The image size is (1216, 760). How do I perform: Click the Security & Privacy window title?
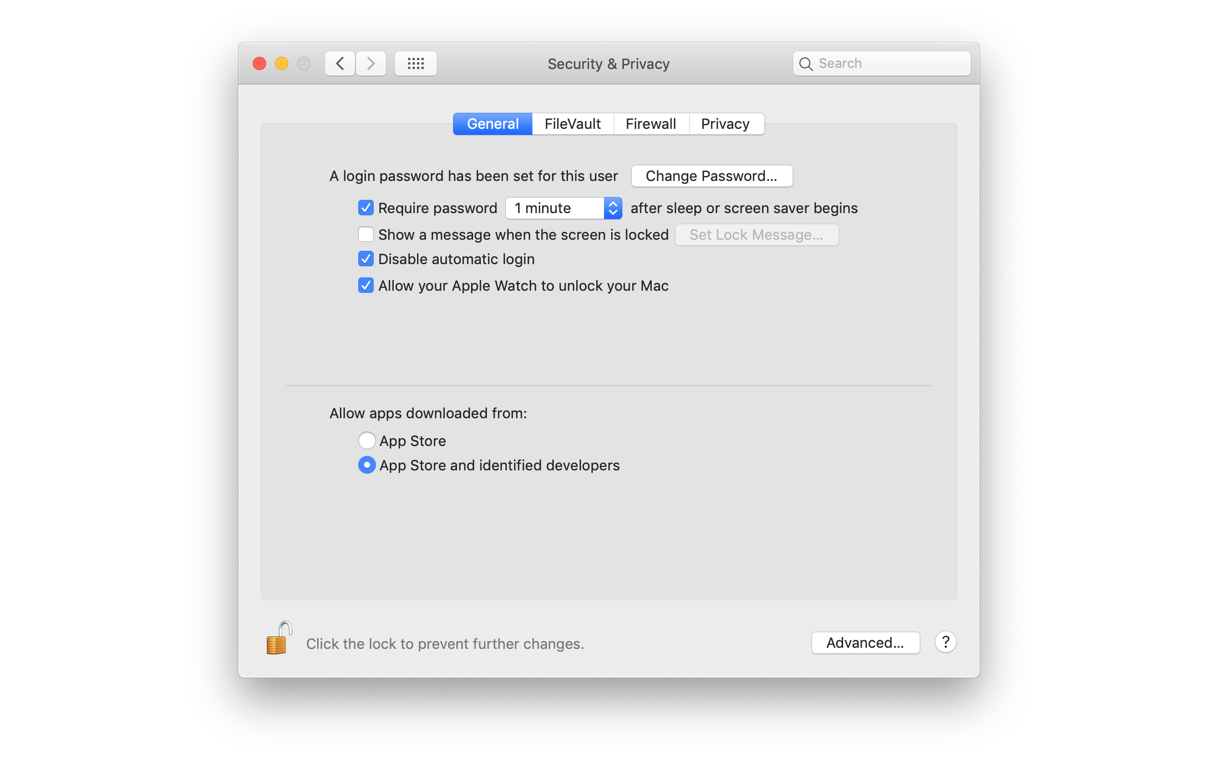609,64
